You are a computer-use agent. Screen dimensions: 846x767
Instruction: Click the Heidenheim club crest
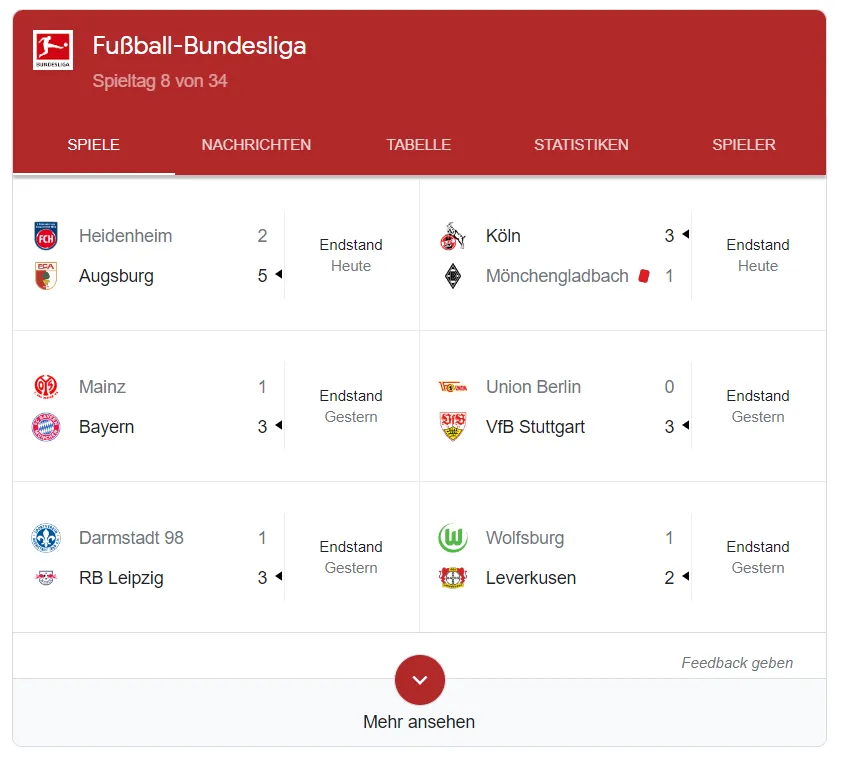click(46, 236)
